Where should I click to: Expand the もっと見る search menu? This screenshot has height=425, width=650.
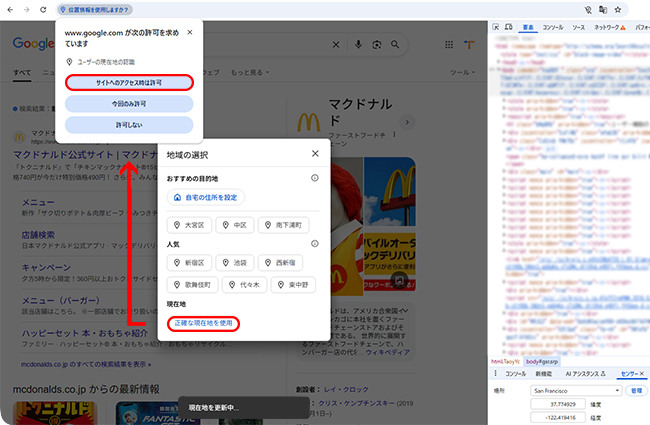(x=250, y=73)
